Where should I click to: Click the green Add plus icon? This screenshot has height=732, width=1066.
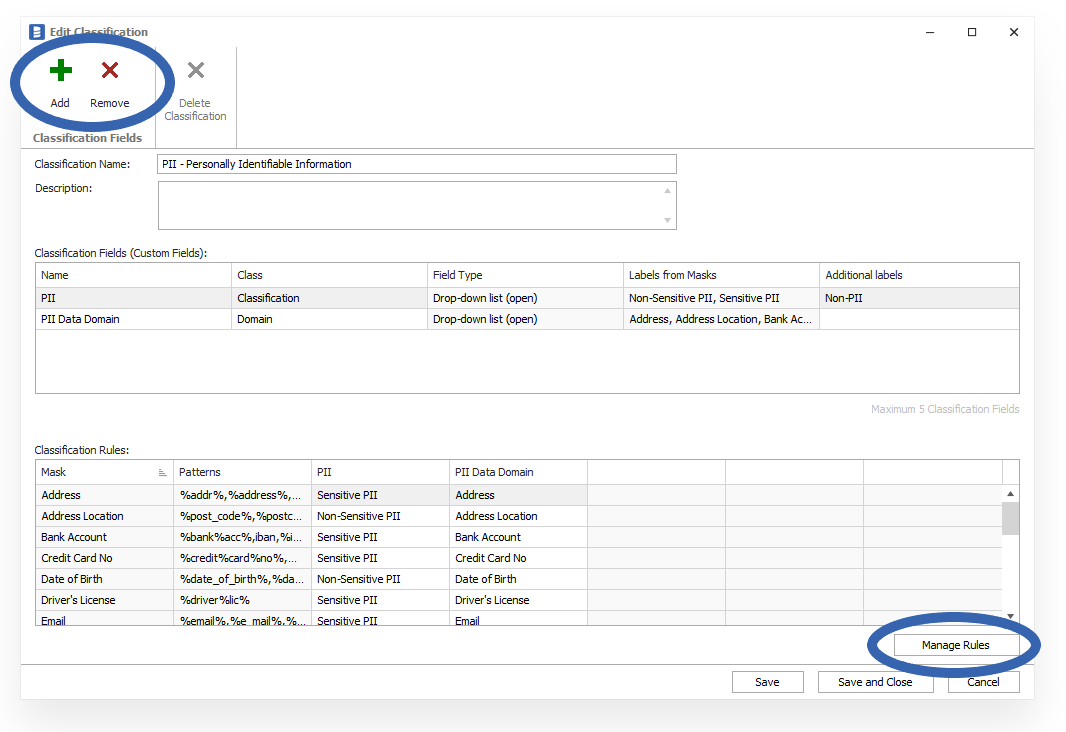[x=60, y=71]
